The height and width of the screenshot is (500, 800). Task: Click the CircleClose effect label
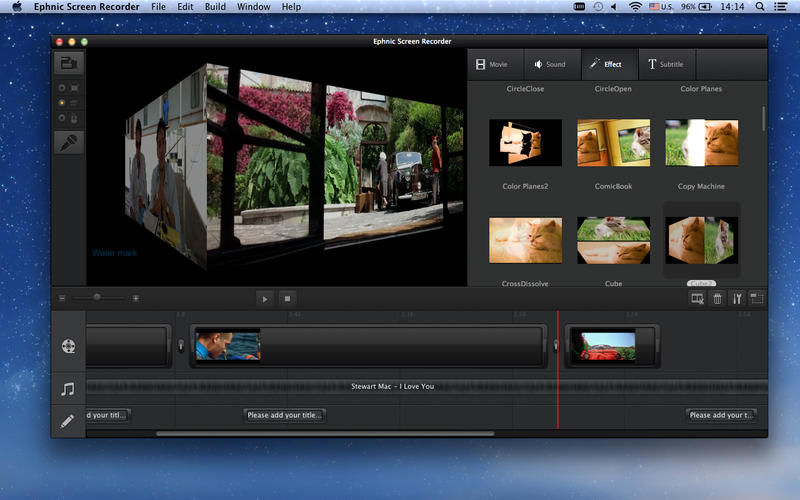525,89
